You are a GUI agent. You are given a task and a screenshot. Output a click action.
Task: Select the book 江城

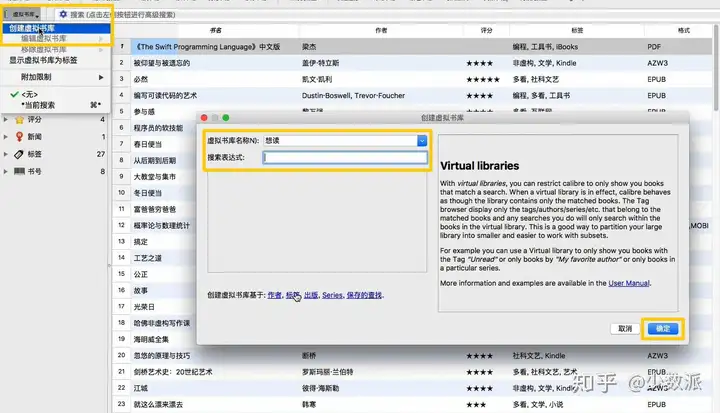141,388
